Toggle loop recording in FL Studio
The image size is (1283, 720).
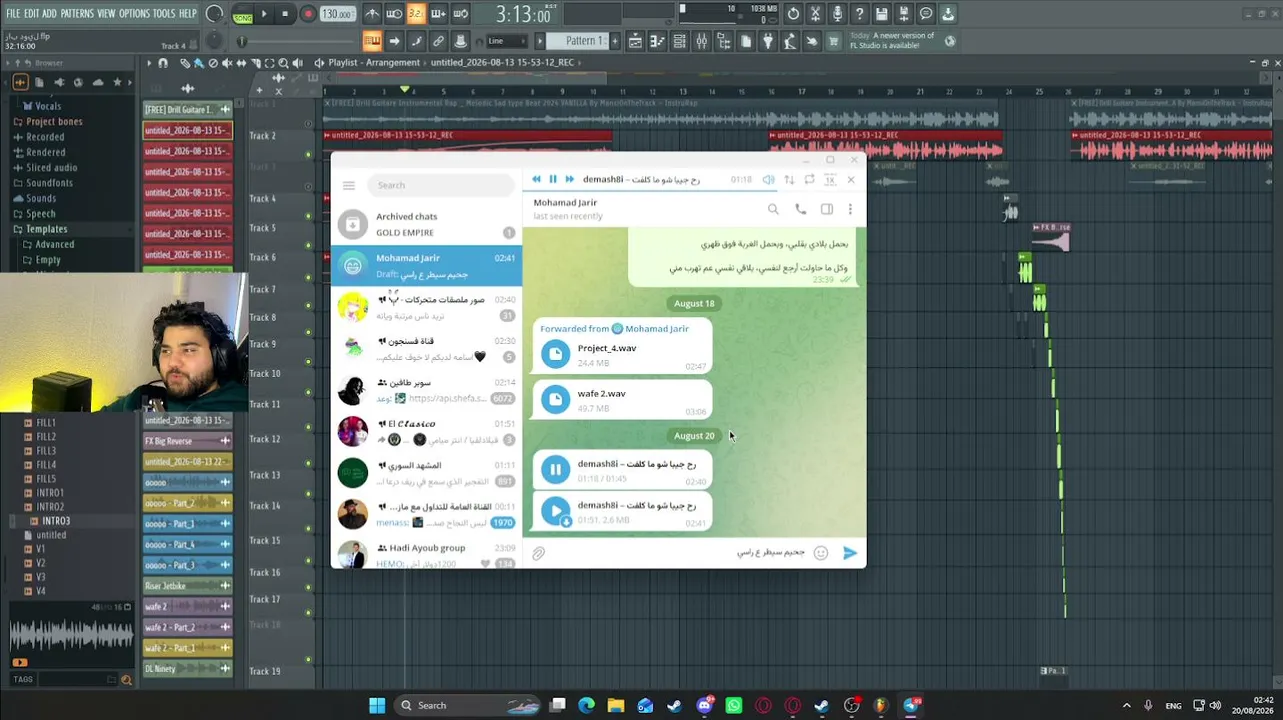coord(460,14)
